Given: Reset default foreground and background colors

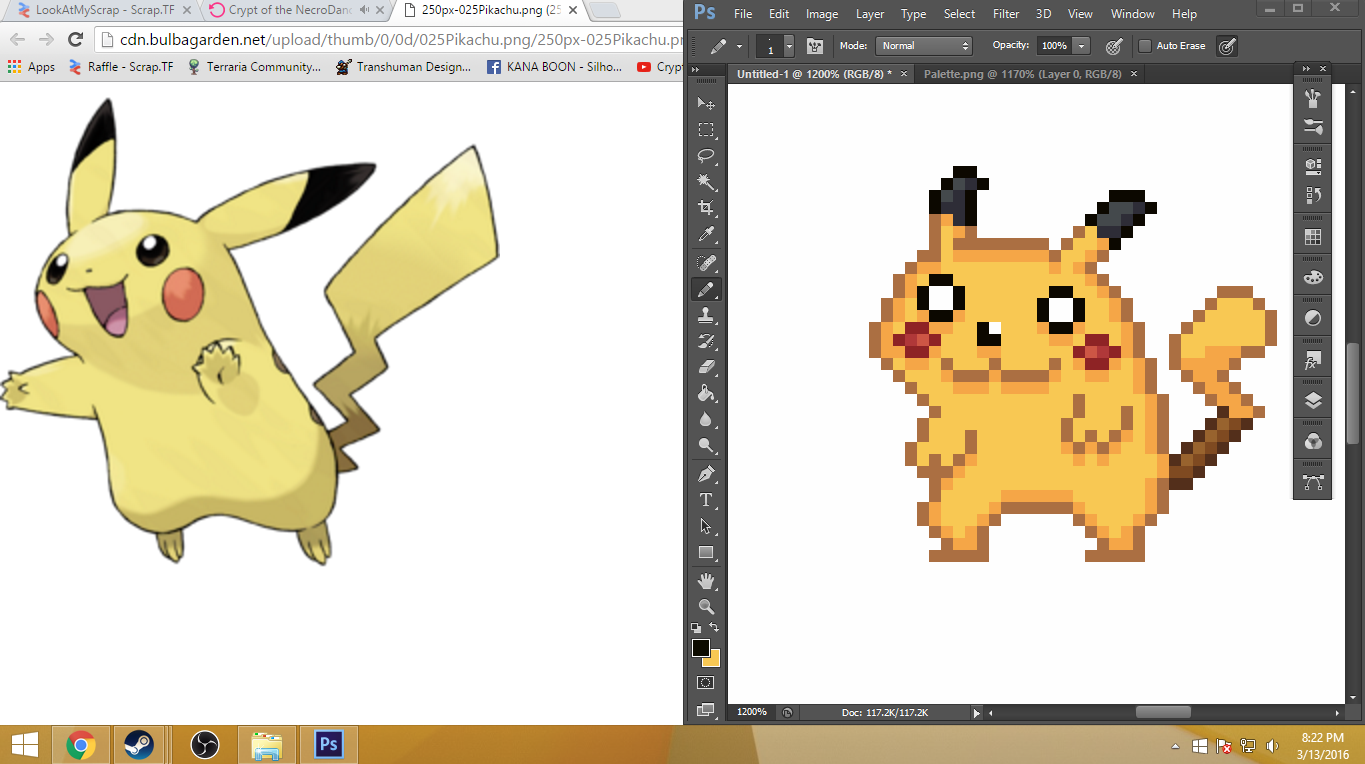Looking at the screenshot, I should pos(696,628).
